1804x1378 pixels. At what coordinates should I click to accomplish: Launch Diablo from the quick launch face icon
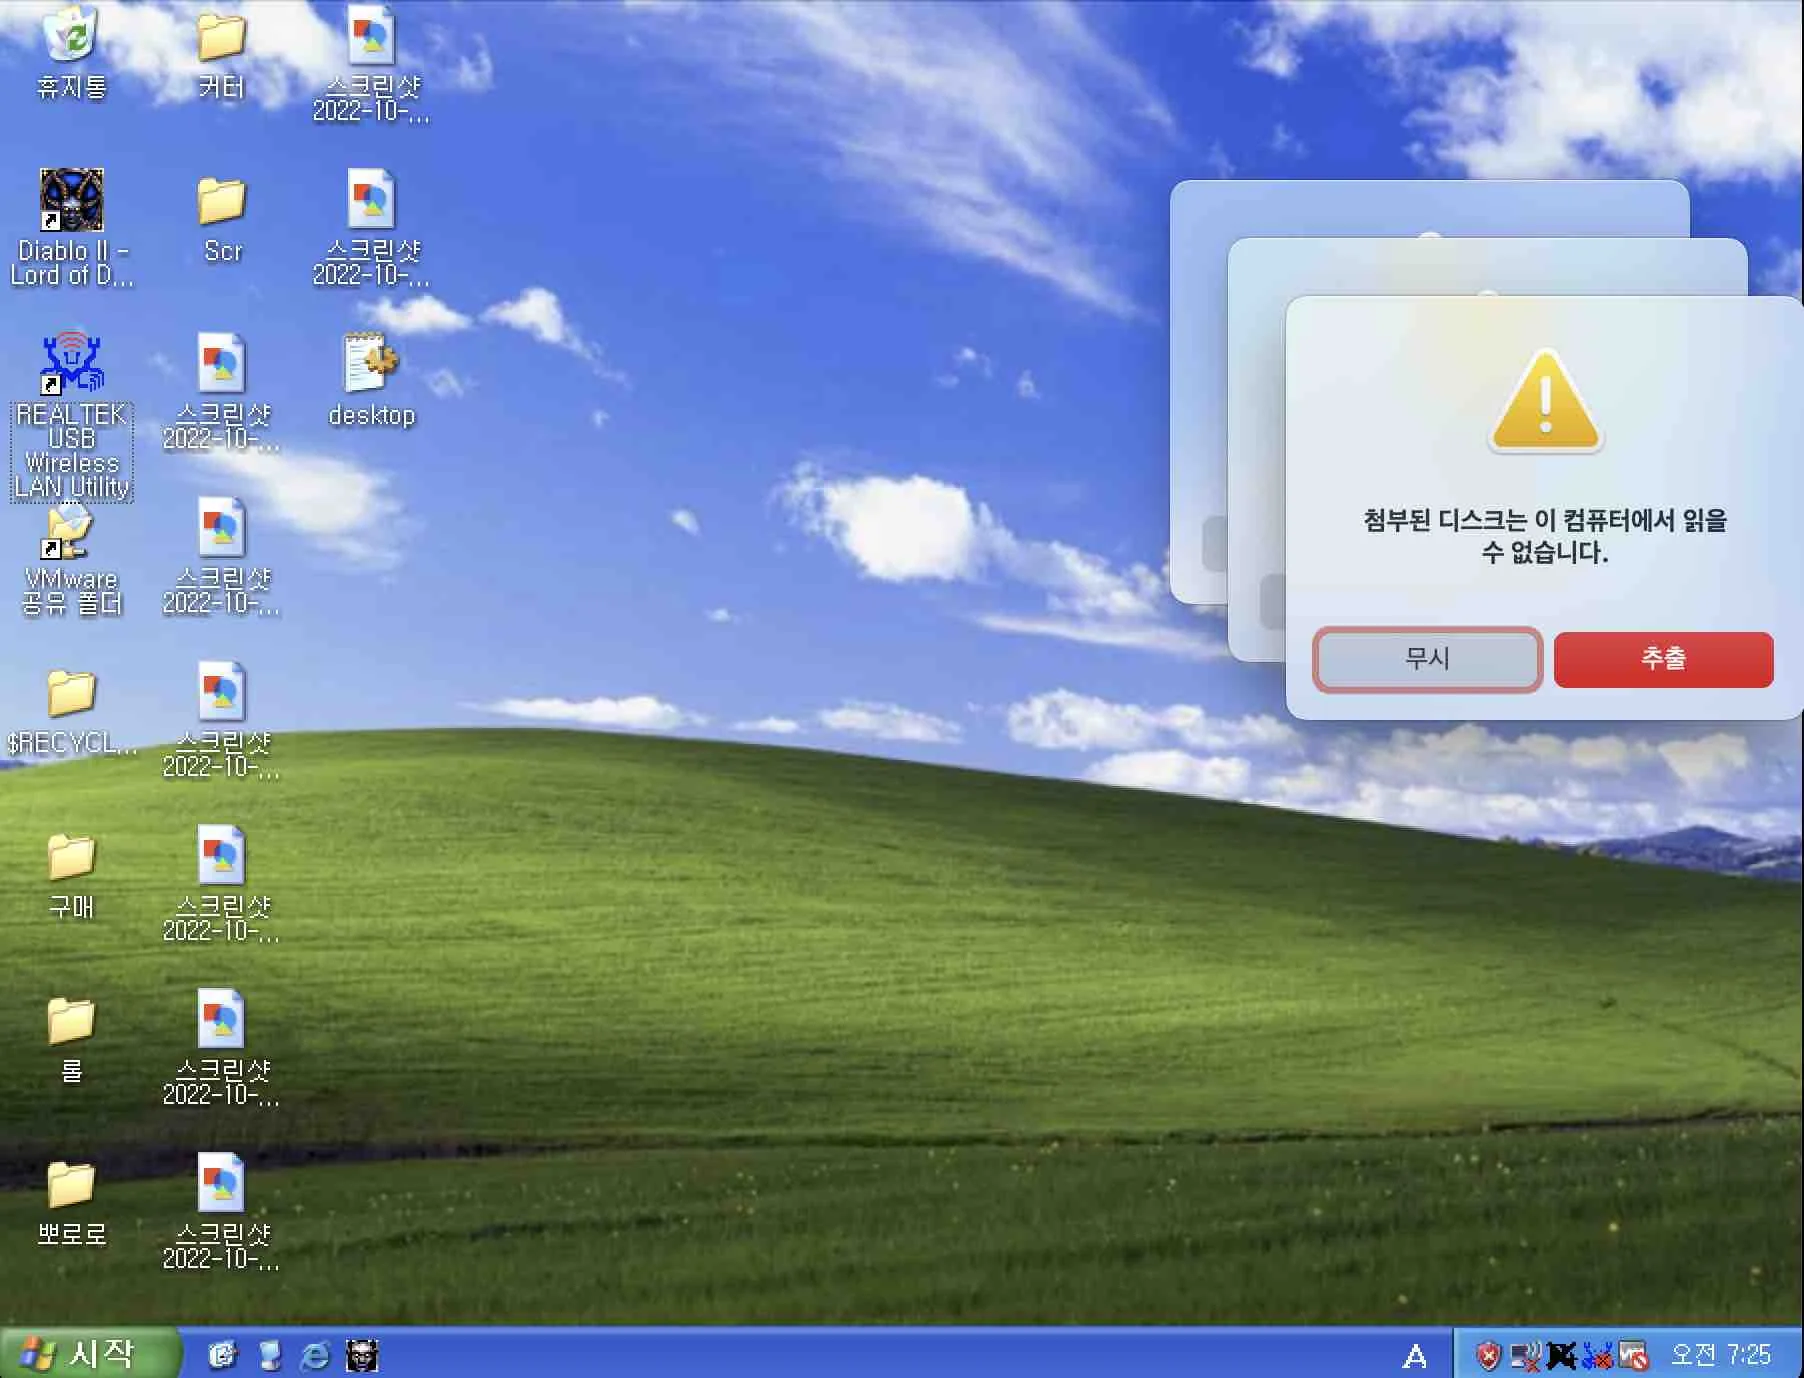point(362,1356)
